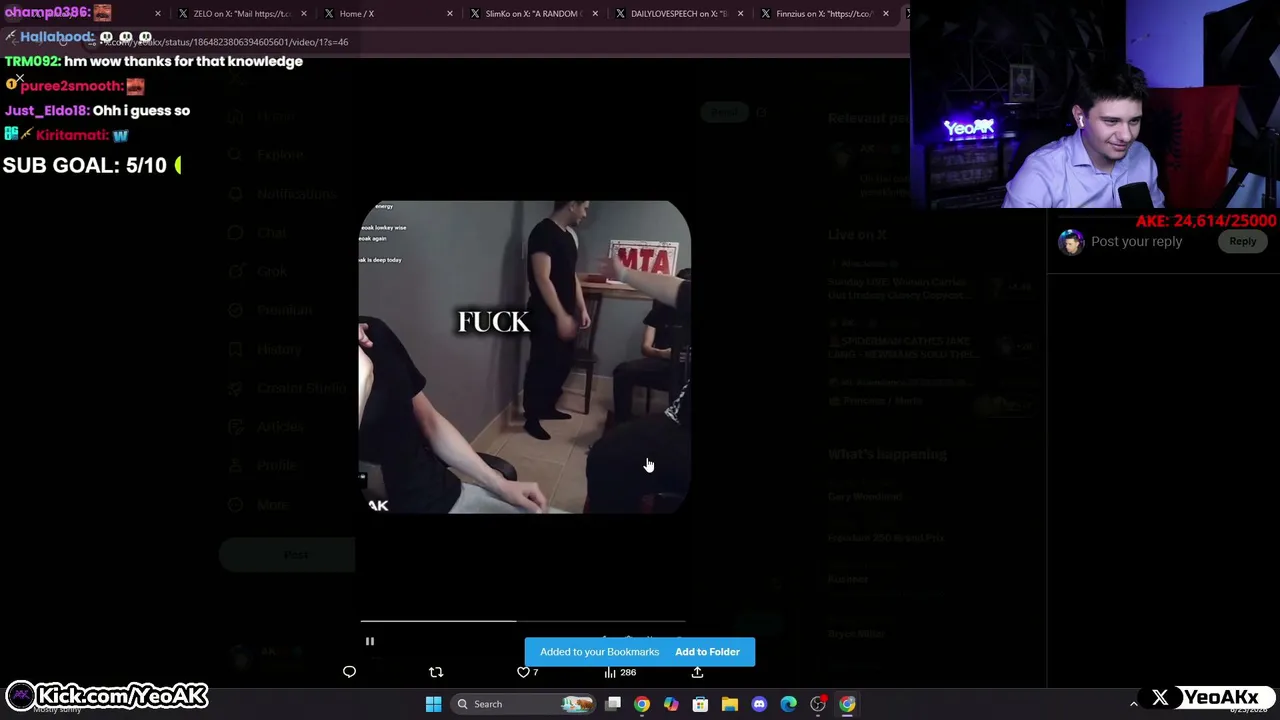Image resolution: width=1280 pixels, height=720 pixels.
Task: Submit with the Reply button
Action: (1243, 241)
